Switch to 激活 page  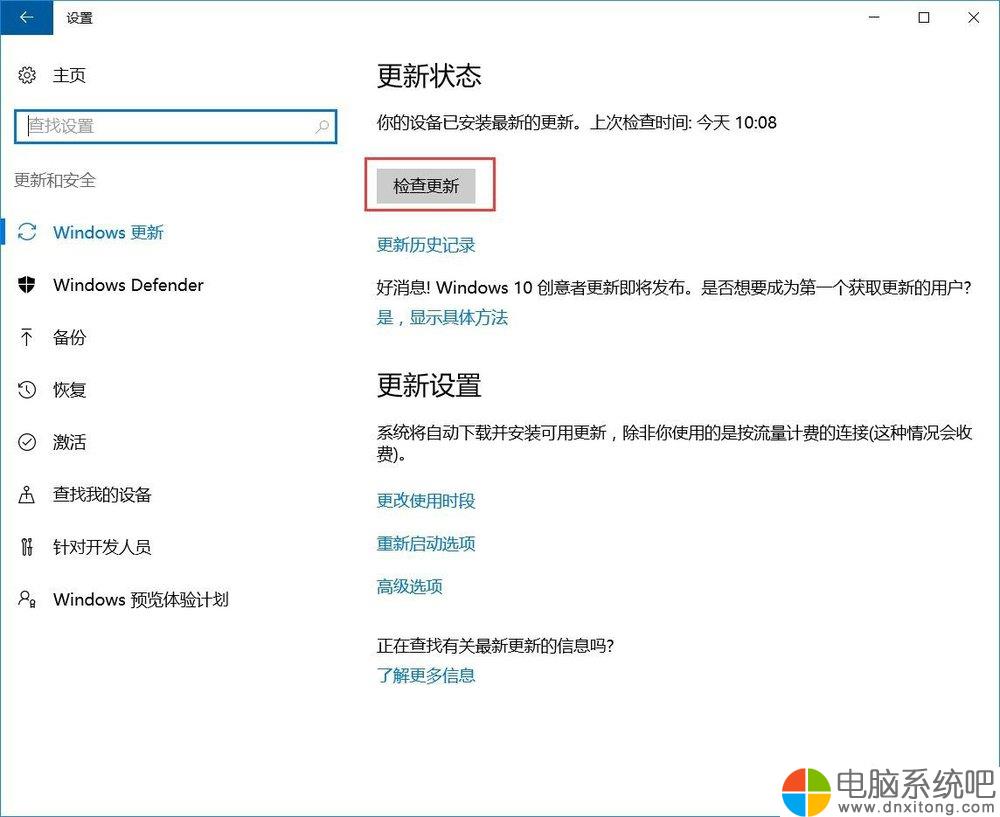[x=69, y=441]
